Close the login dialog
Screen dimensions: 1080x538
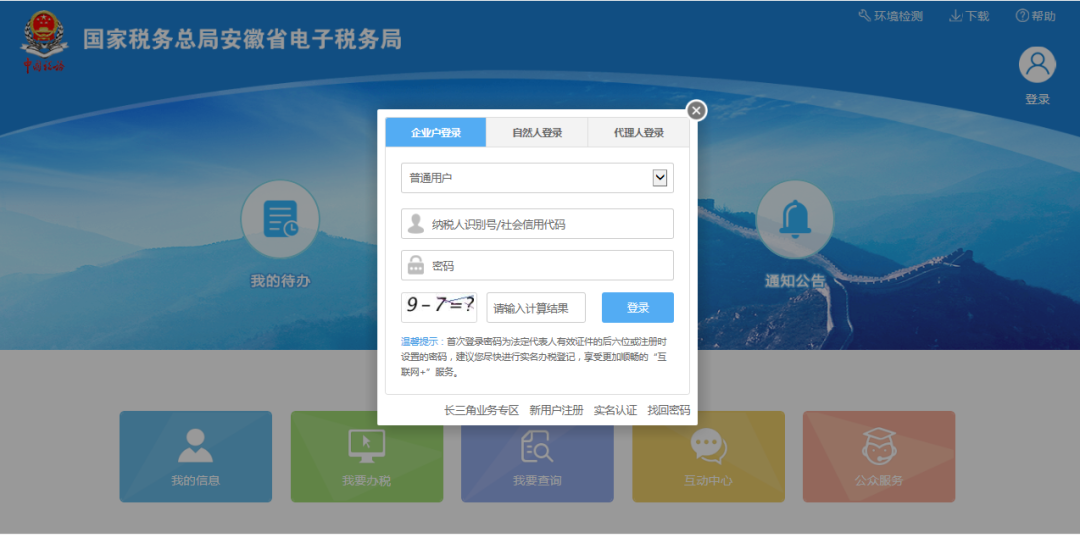click(x=696, y=110)
